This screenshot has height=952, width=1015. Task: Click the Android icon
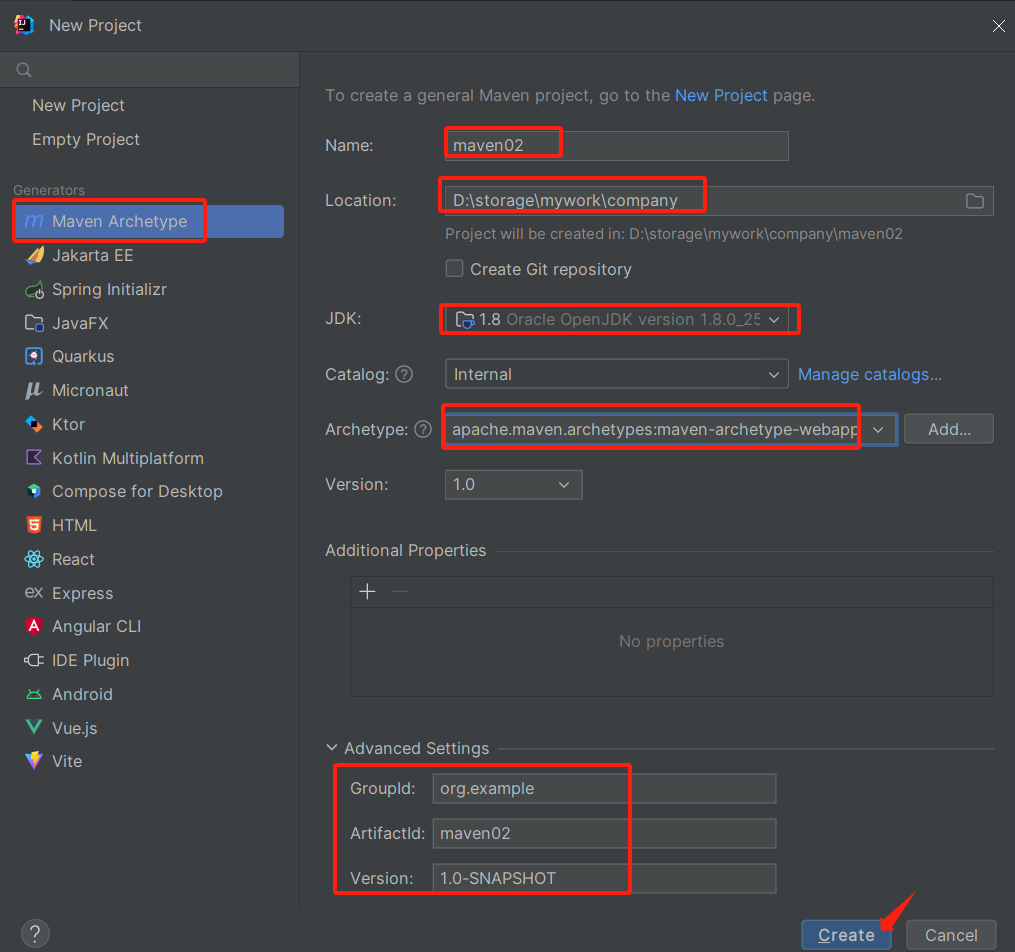point(34,694)
